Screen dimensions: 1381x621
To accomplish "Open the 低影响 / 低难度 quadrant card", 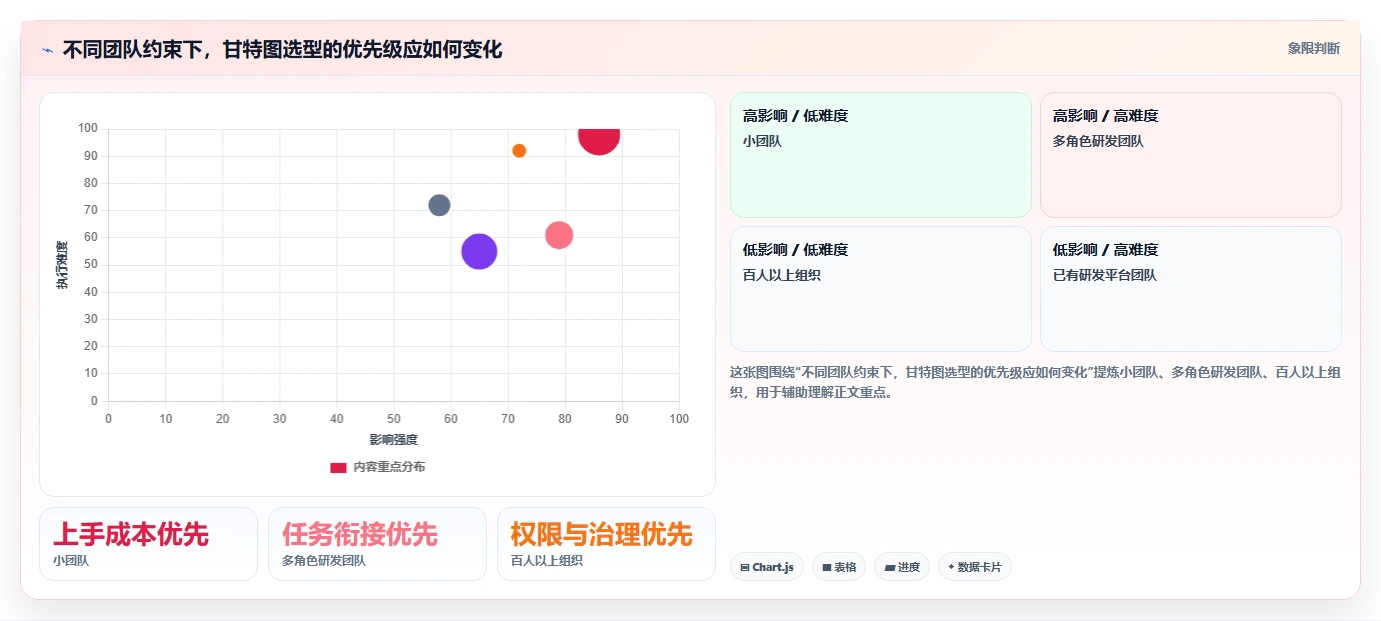I will pyautogui.click(x=880, y=289).
